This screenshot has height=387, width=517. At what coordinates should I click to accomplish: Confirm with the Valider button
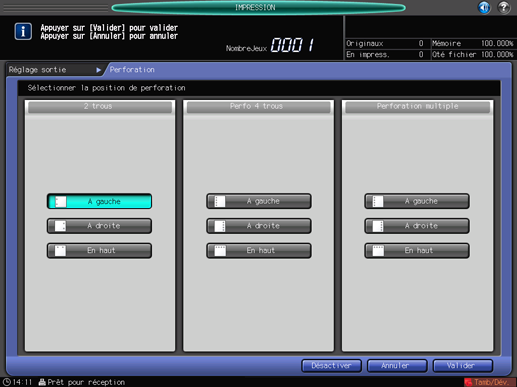click(x=463, y=366)
